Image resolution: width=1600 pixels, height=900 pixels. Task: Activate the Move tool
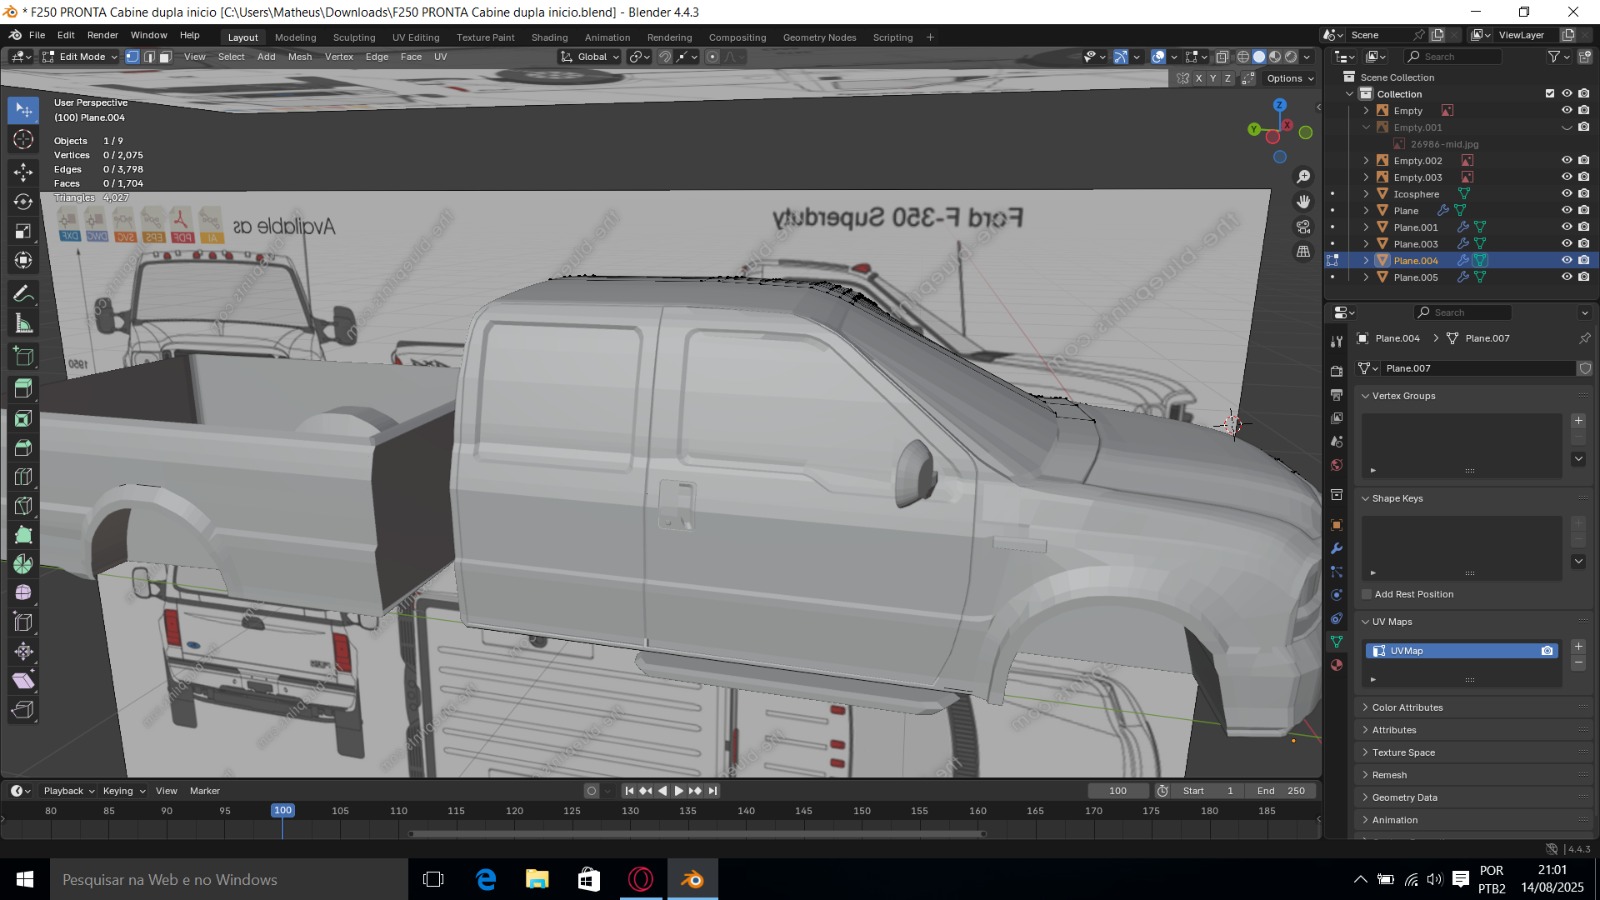[23, 173]
